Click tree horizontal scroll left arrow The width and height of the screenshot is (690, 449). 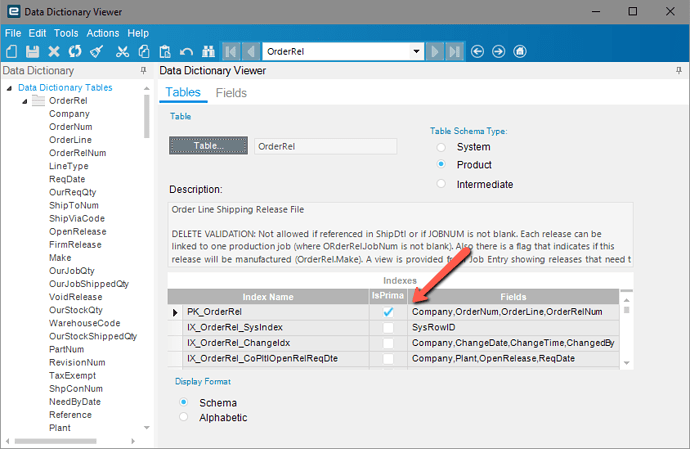tap(7, 441)
